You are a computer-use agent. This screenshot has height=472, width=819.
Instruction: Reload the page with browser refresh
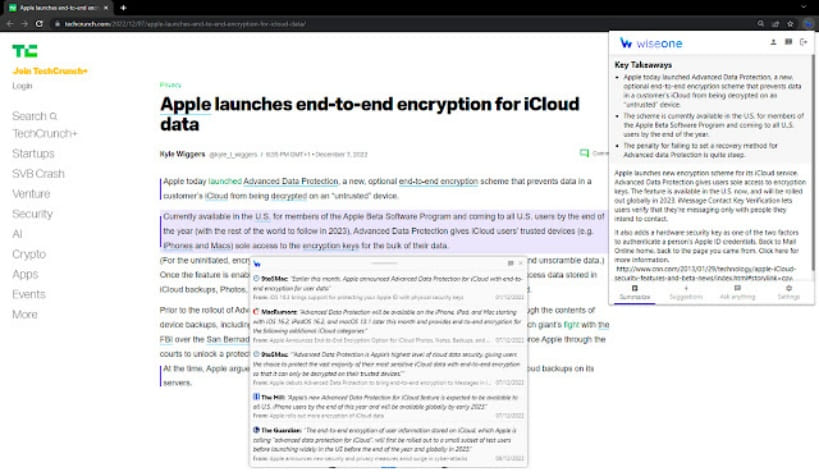[39, 23]
